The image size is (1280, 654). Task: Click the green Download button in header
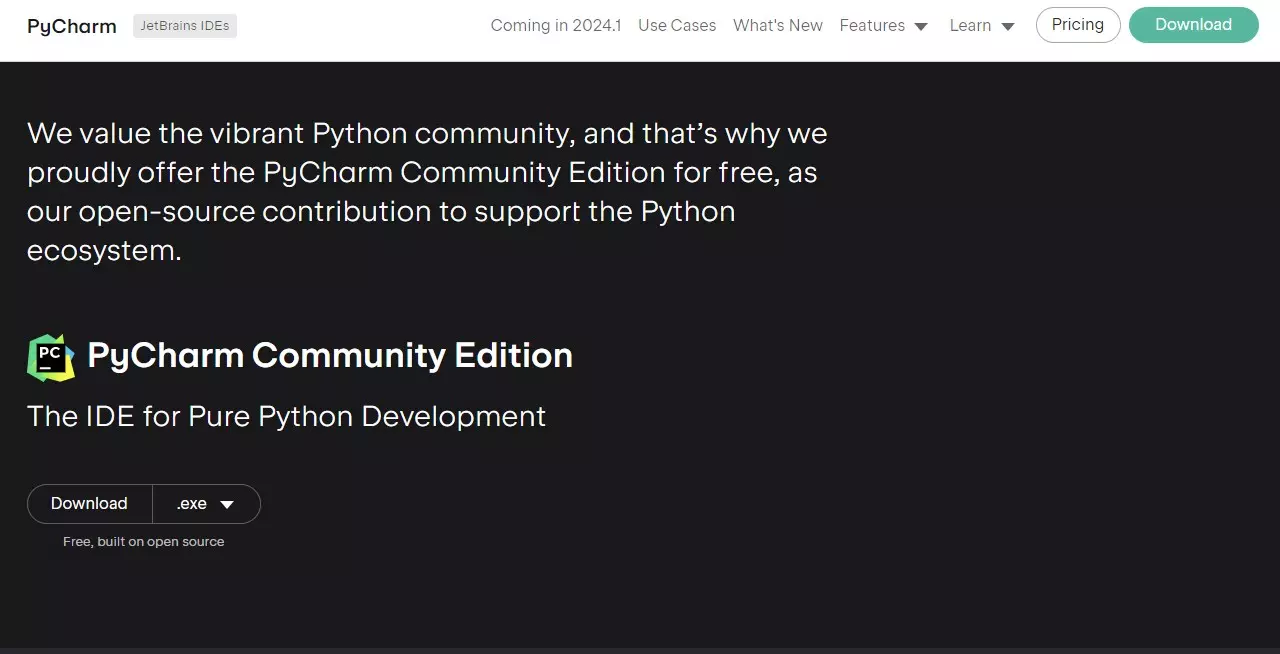(x=1194, y=25)
